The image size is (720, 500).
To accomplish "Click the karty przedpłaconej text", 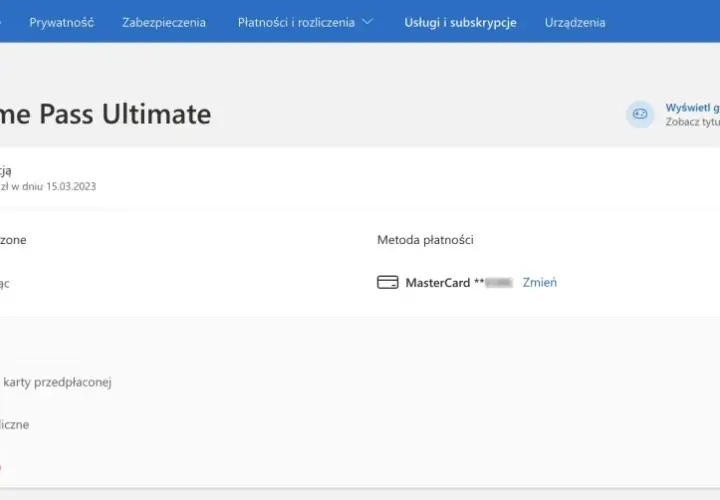I will pos(57,382).
